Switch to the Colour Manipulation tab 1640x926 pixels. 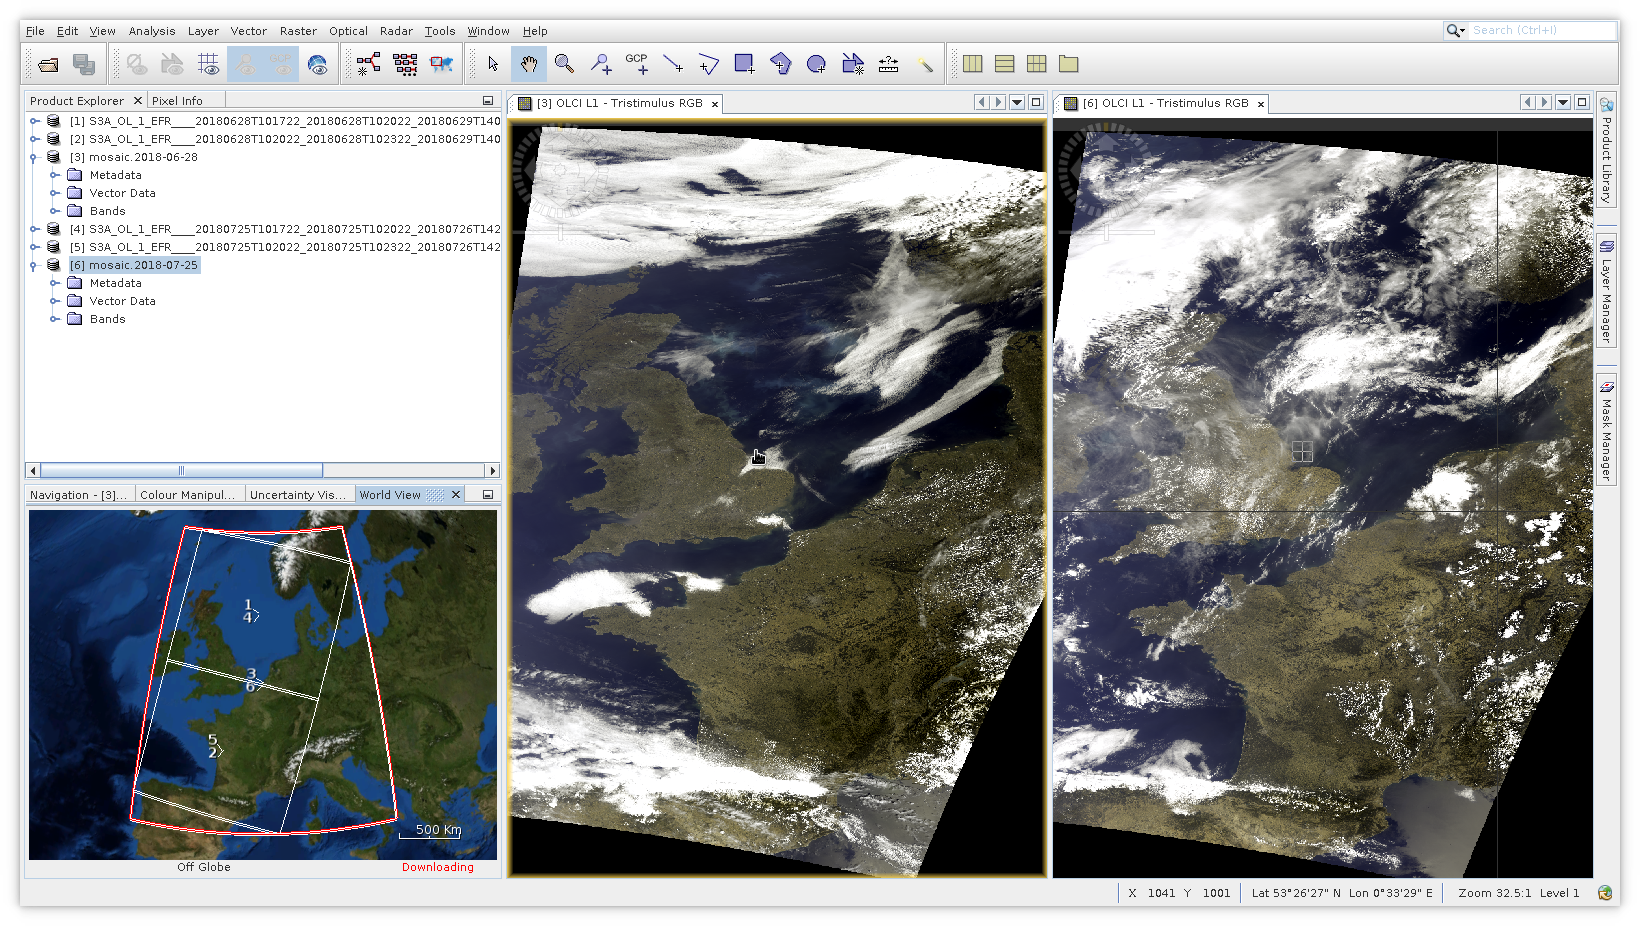click(x=187, y=495)
